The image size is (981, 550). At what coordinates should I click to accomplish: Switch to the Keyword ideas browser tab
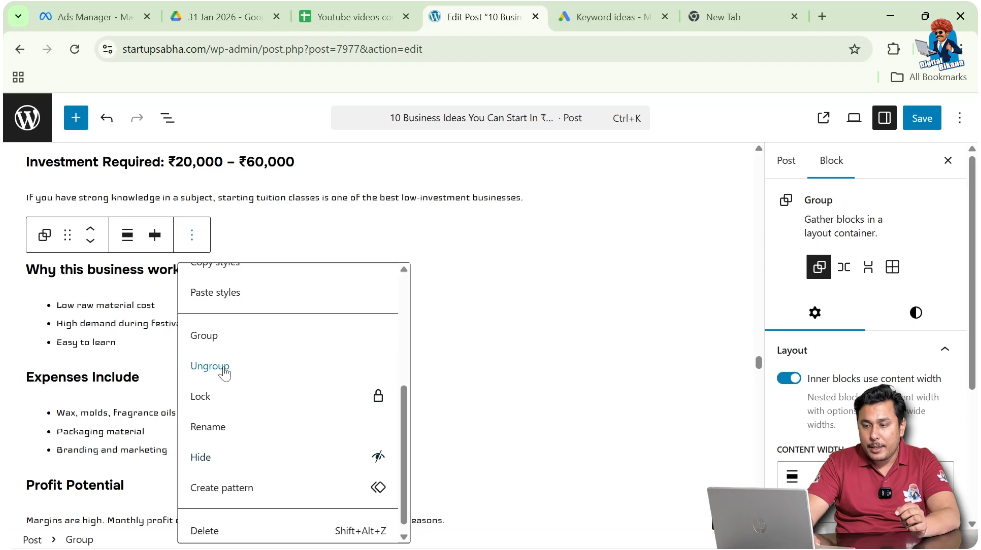(x=613, y=17)
